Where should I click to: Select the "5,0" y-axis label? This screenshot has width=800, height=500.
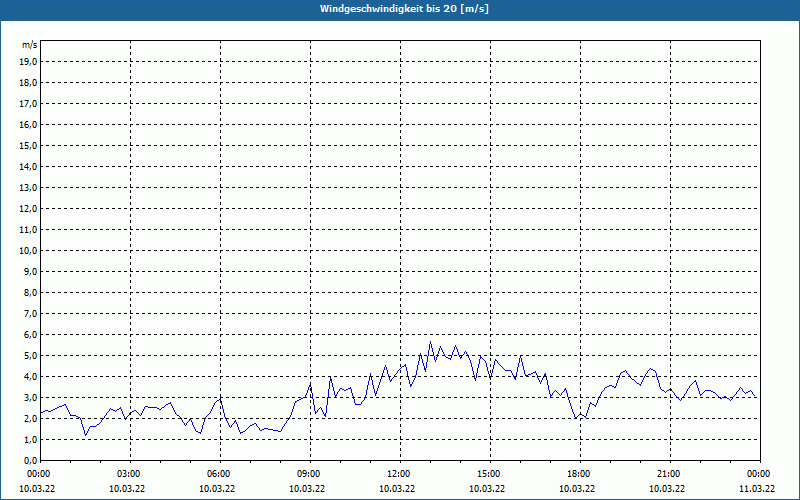click(31, 355)
